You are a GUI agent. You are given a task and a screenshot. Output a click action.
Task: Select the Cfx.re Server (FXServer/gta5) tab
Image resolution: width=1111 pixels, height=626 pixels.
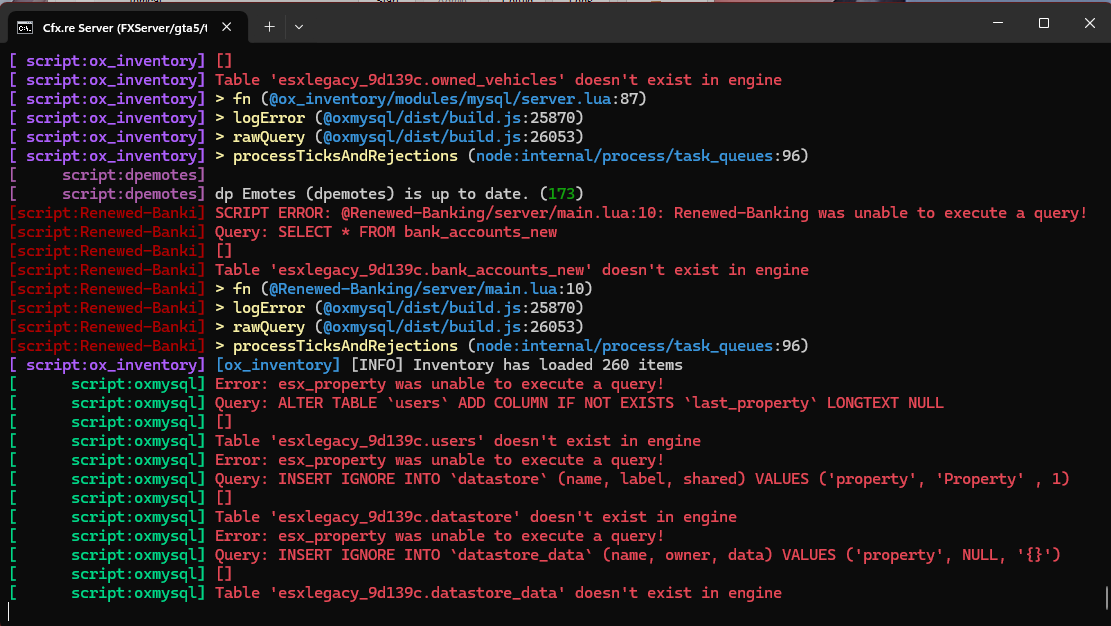128,28
